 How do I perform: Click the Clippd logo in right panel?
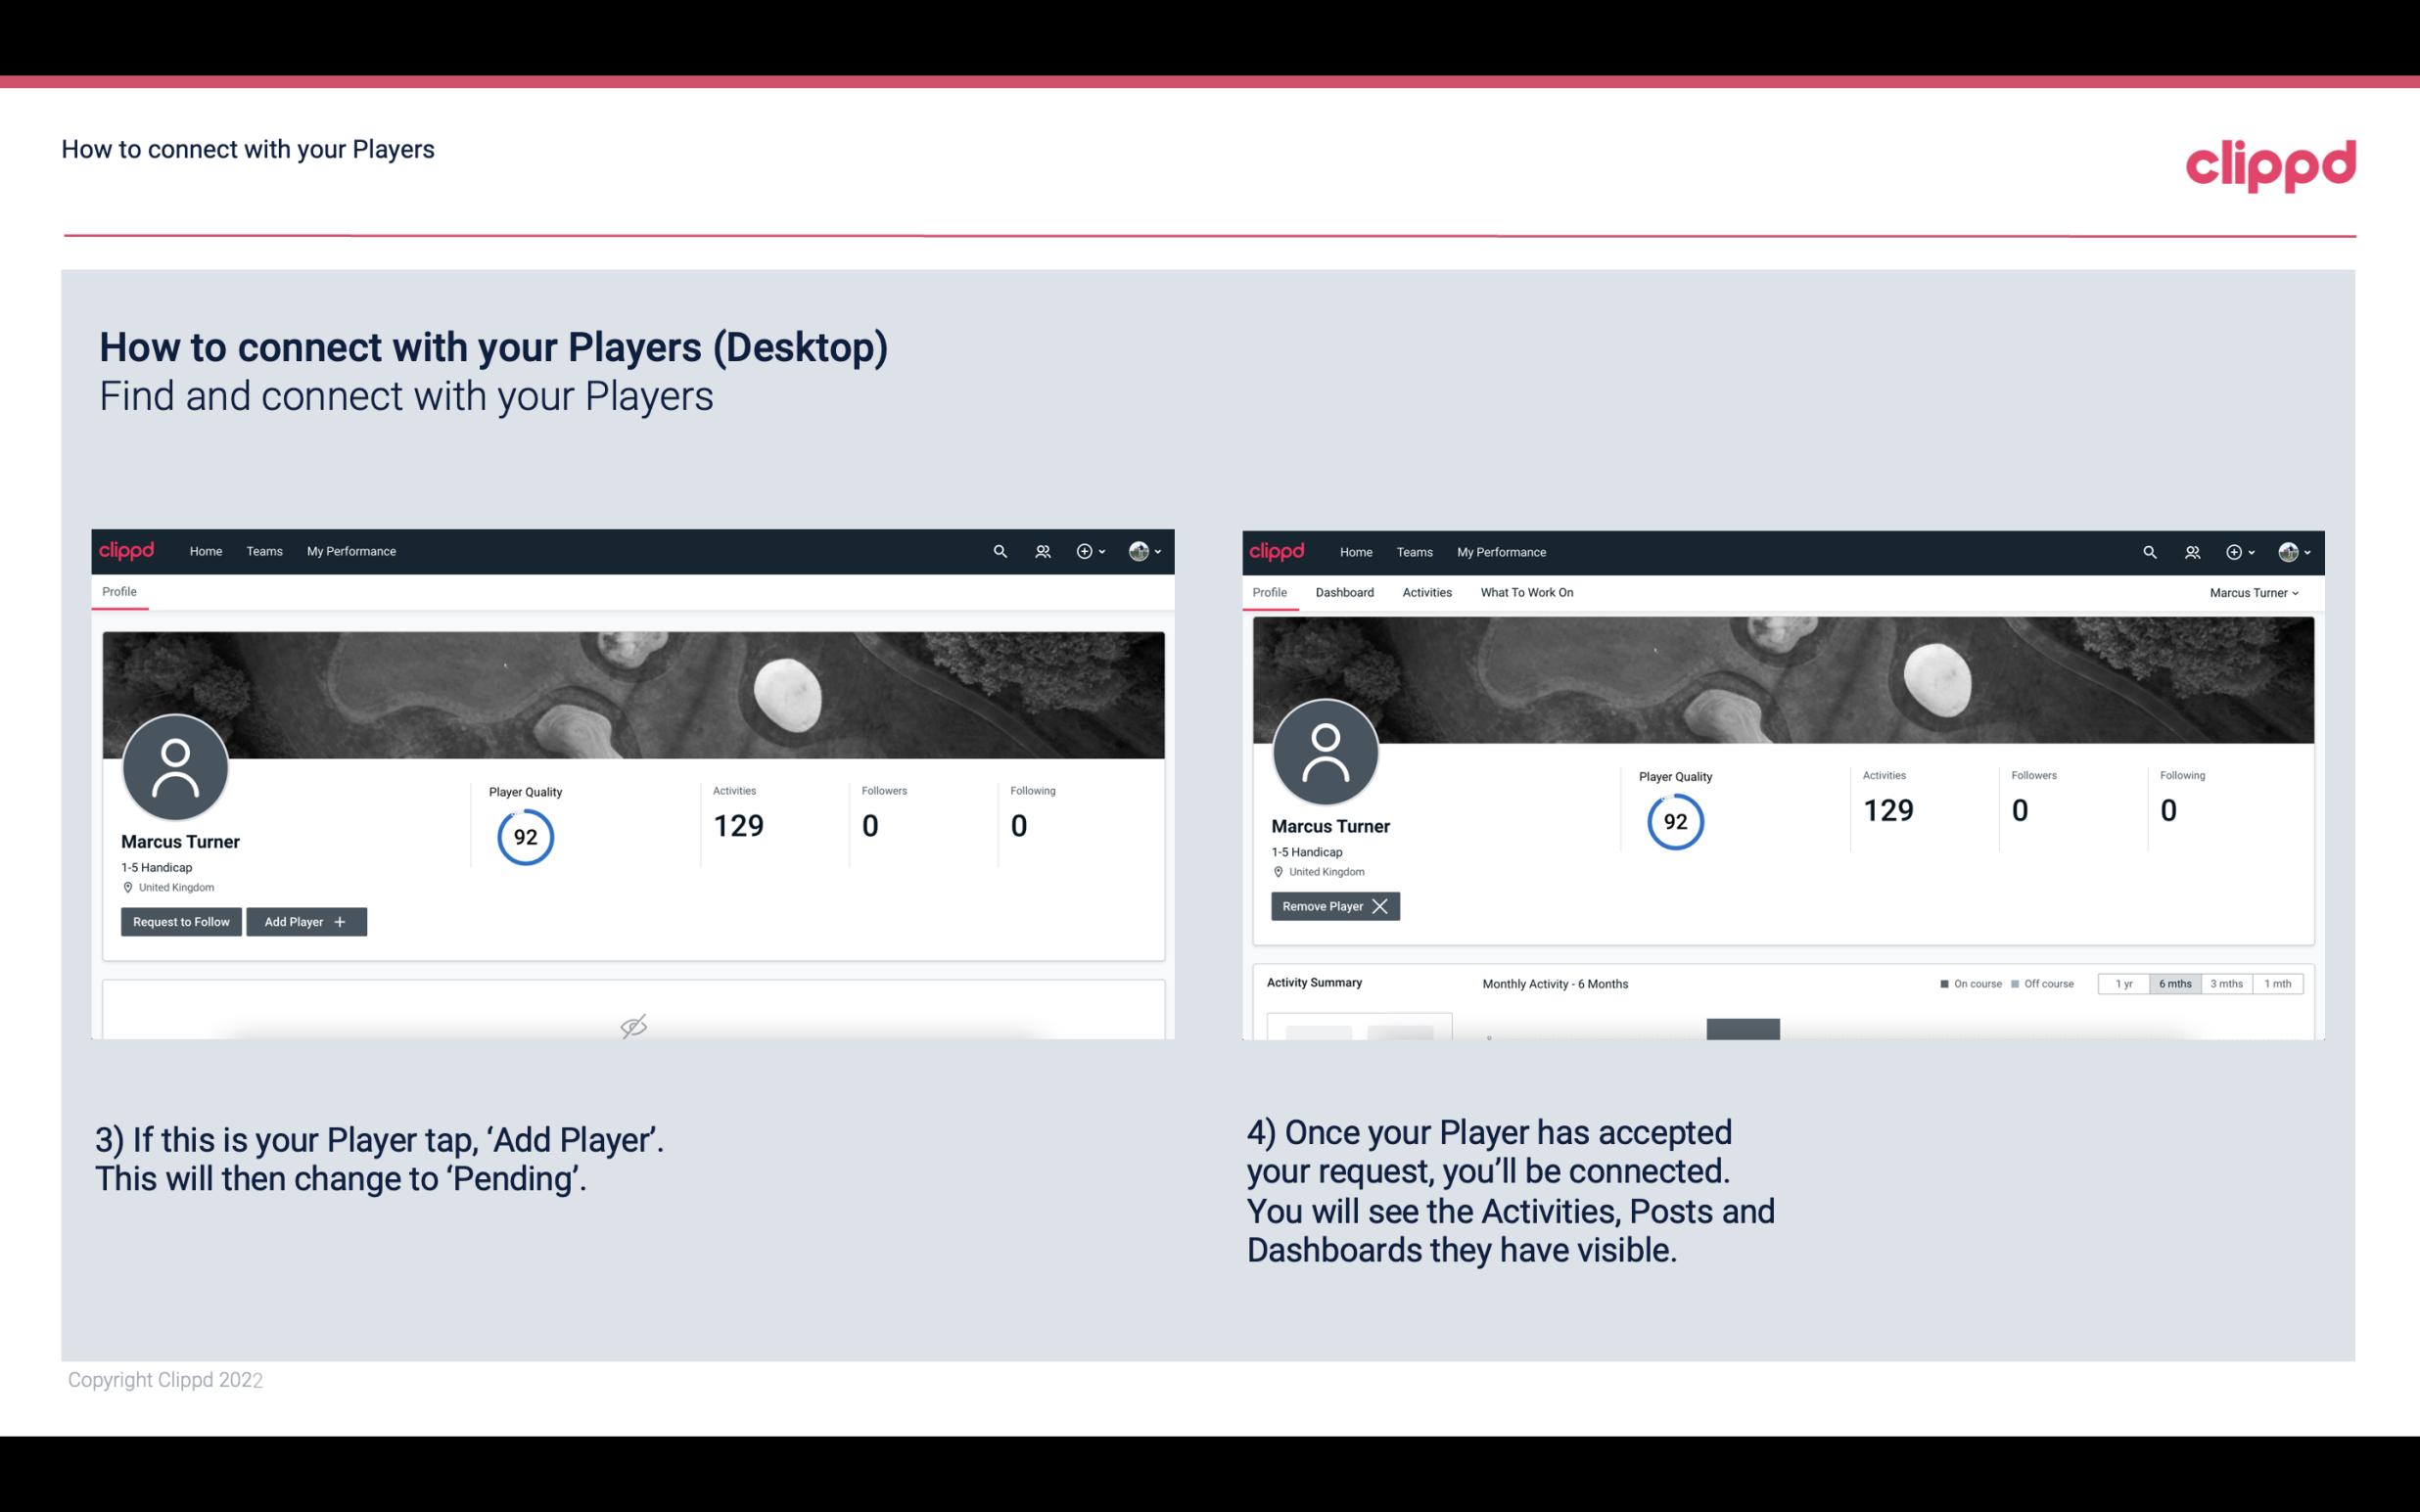(x=1278, y=550)
